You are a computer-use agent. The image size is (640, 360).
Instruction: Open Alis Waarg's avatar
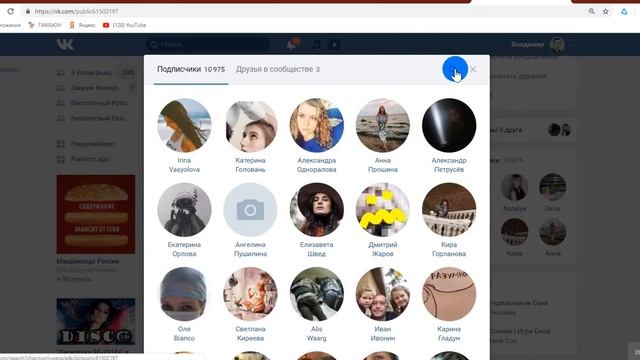click(x=316, y=294)
